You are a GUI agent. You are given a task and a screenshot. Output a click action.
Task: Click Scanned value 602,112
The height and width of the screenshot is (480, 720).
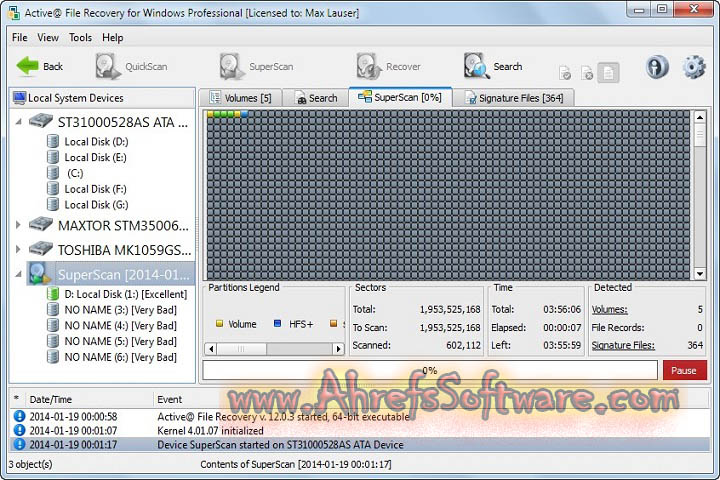(463, 345)
